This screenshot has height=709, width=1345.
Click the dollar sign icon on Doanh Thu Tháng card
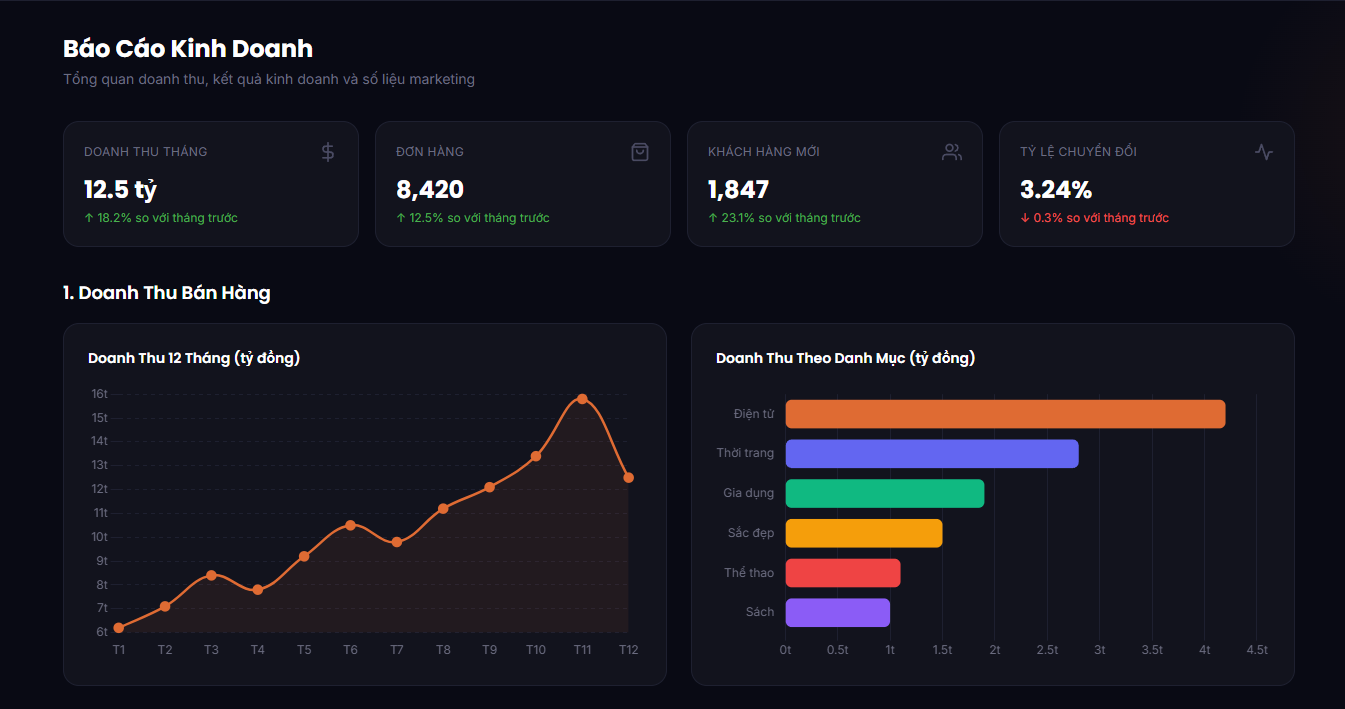[x=328, y=152]
